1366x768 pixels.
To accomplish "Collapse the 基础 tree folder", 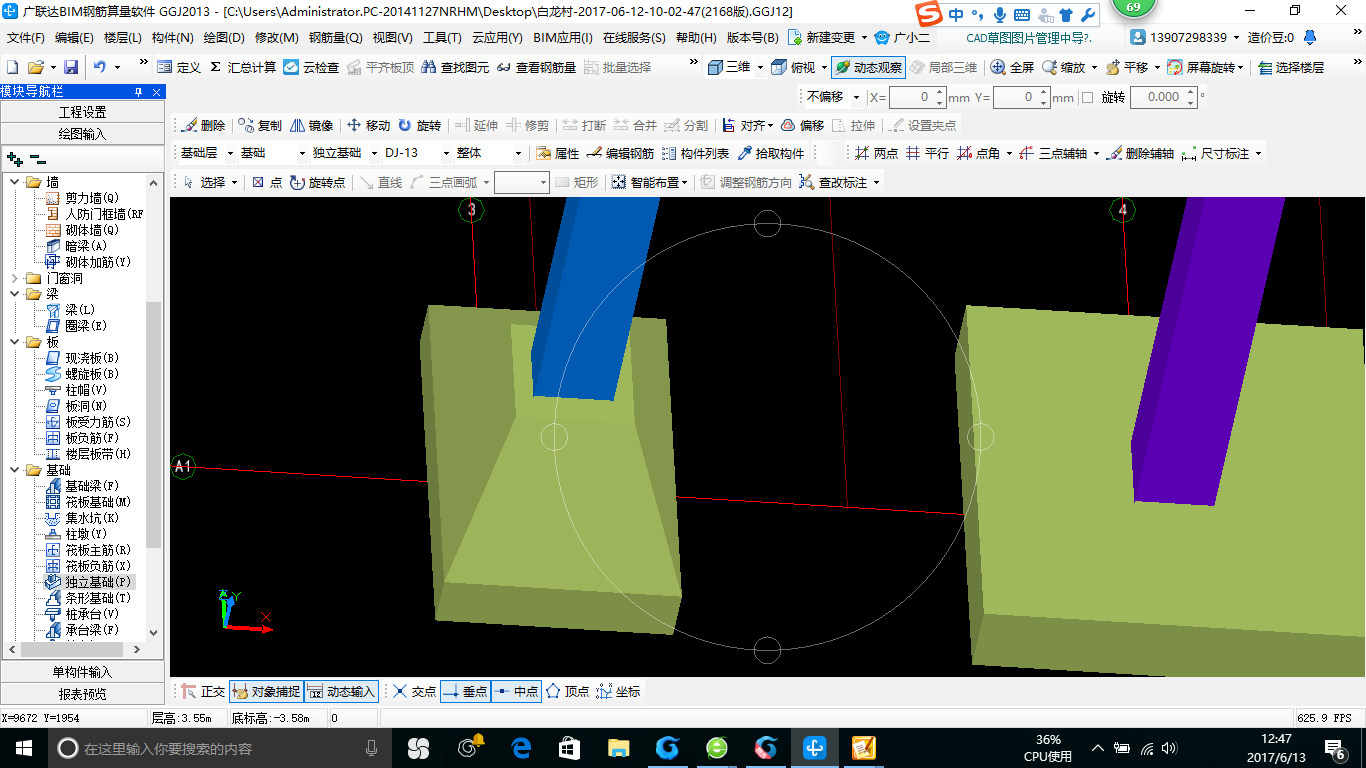I will click(15, 470).
